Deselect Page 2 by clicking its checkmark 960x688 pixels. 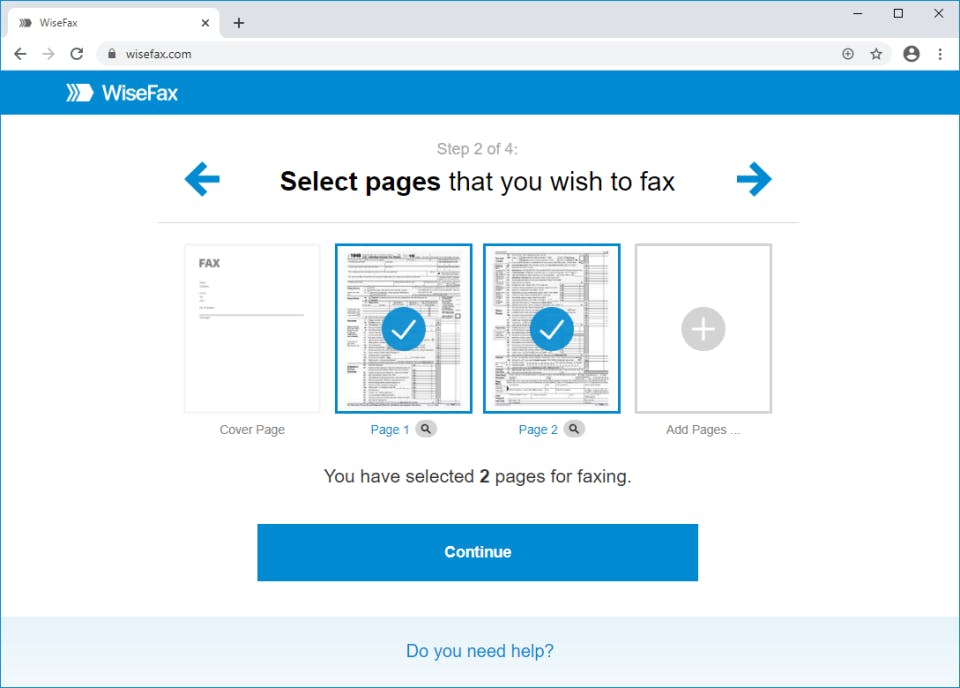(551, 328)
